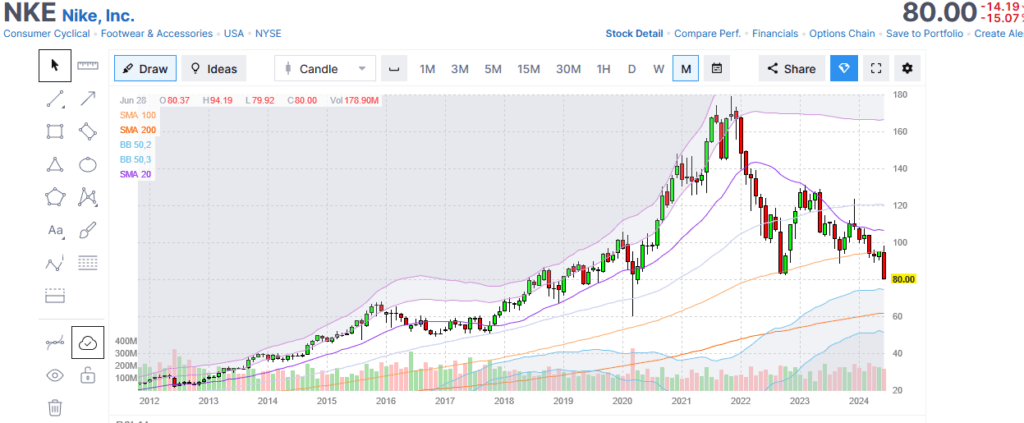Image resolution: width=1024 pixels, height=423 pixels.
Task: Switch to 30M timeframe
Action: coord(568,69)
